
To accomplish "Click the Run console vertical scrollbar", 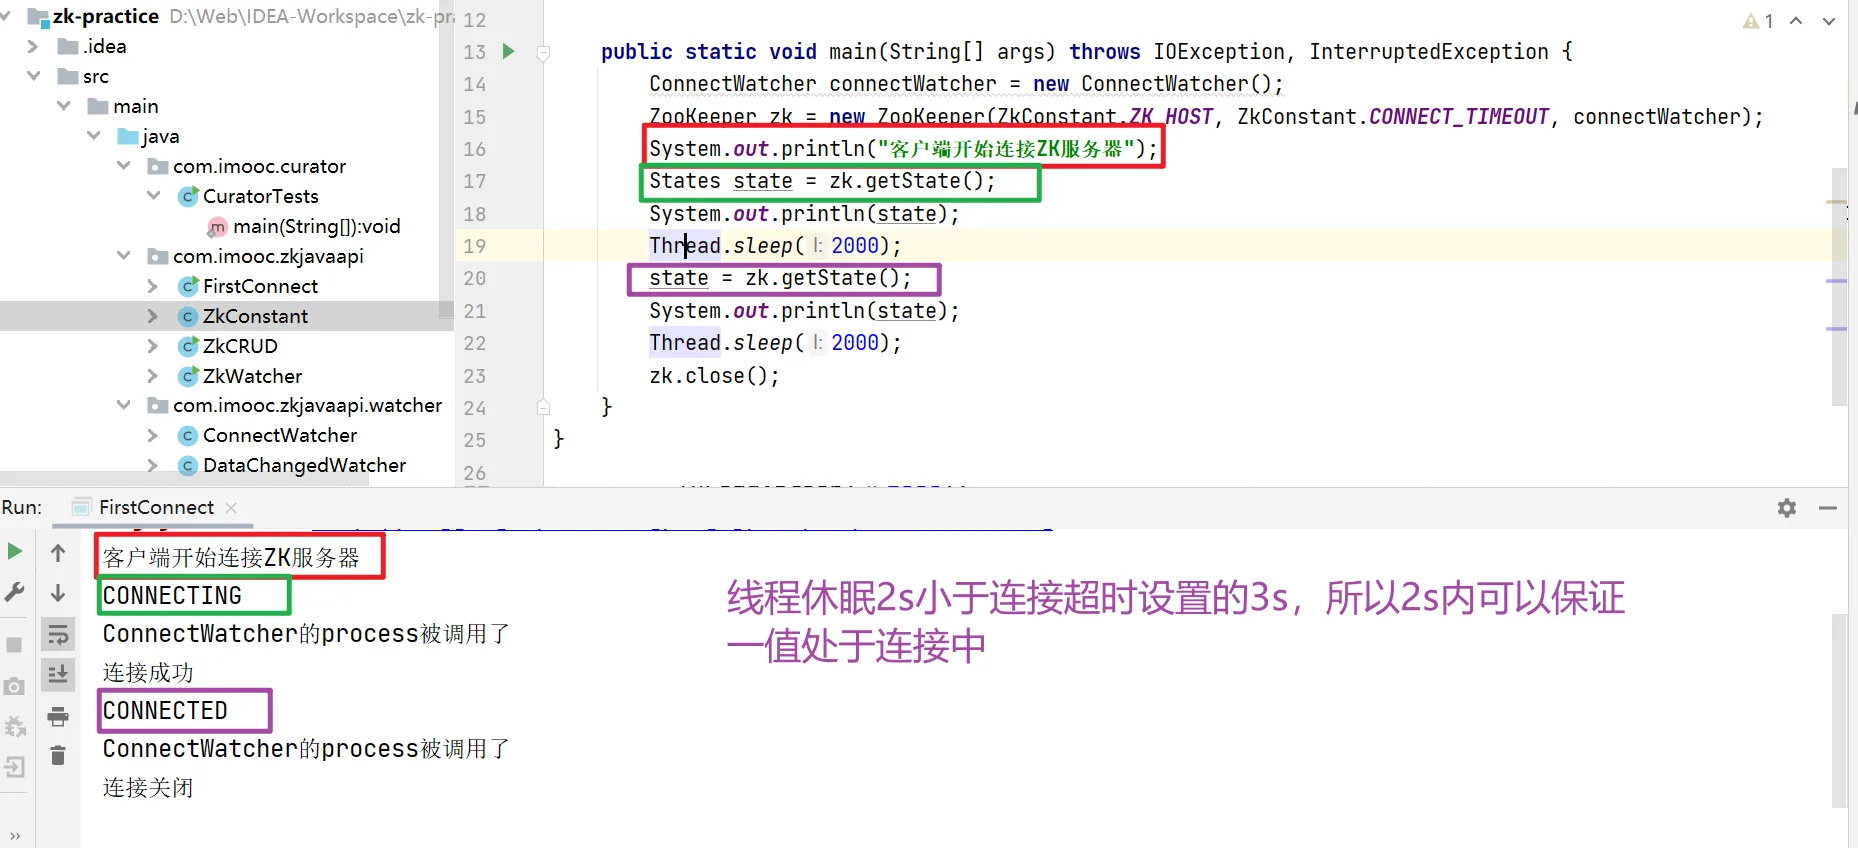I will click(1839, 710).
